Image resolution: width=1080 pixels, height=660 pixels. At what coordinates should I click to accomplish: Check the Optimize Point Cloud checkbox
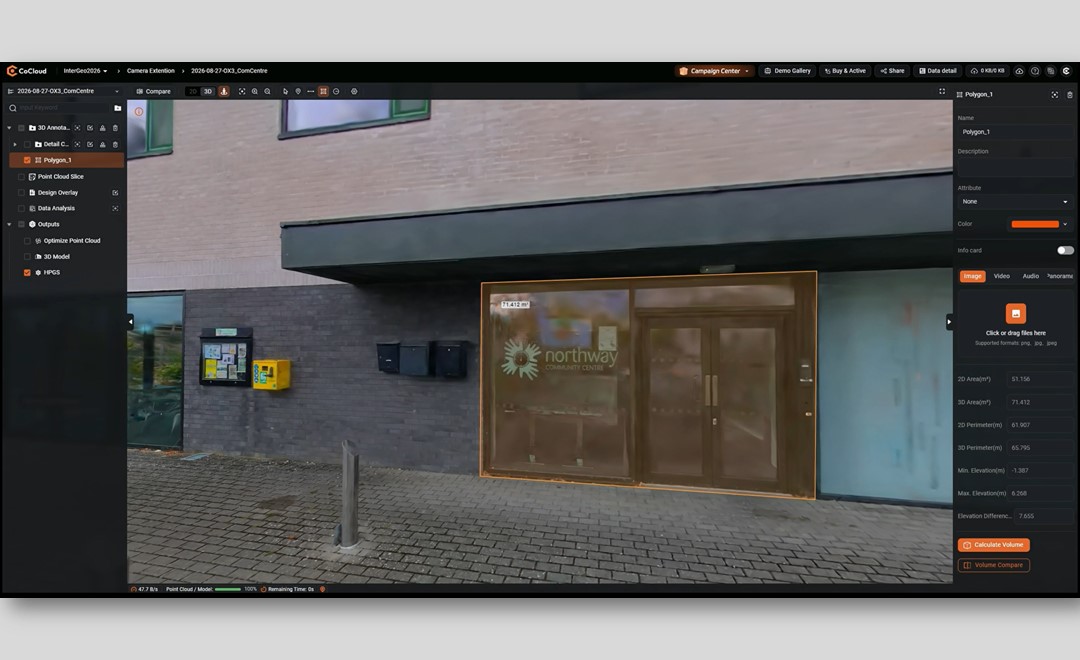(x=27, y=240)
